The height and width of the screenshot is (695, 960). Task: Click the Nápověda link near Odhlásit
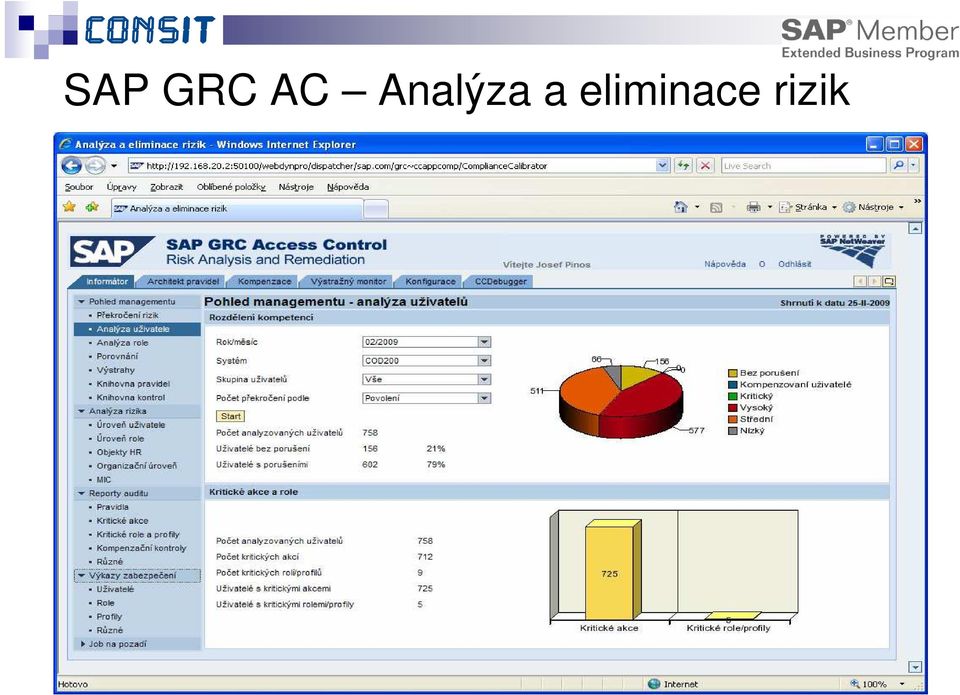pyautogui.click(x=725, y=264)
